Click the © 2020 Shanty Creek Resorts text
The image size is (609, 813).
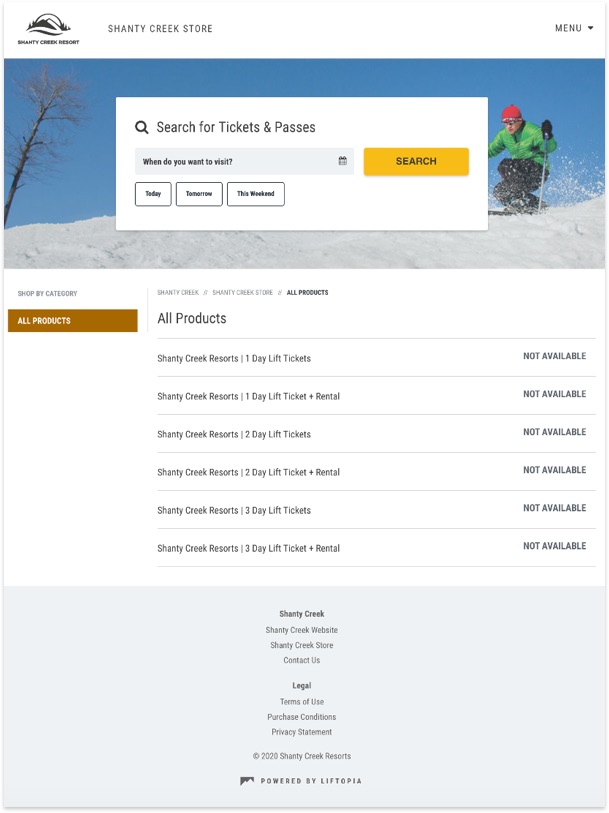click(x=302, y=756)
